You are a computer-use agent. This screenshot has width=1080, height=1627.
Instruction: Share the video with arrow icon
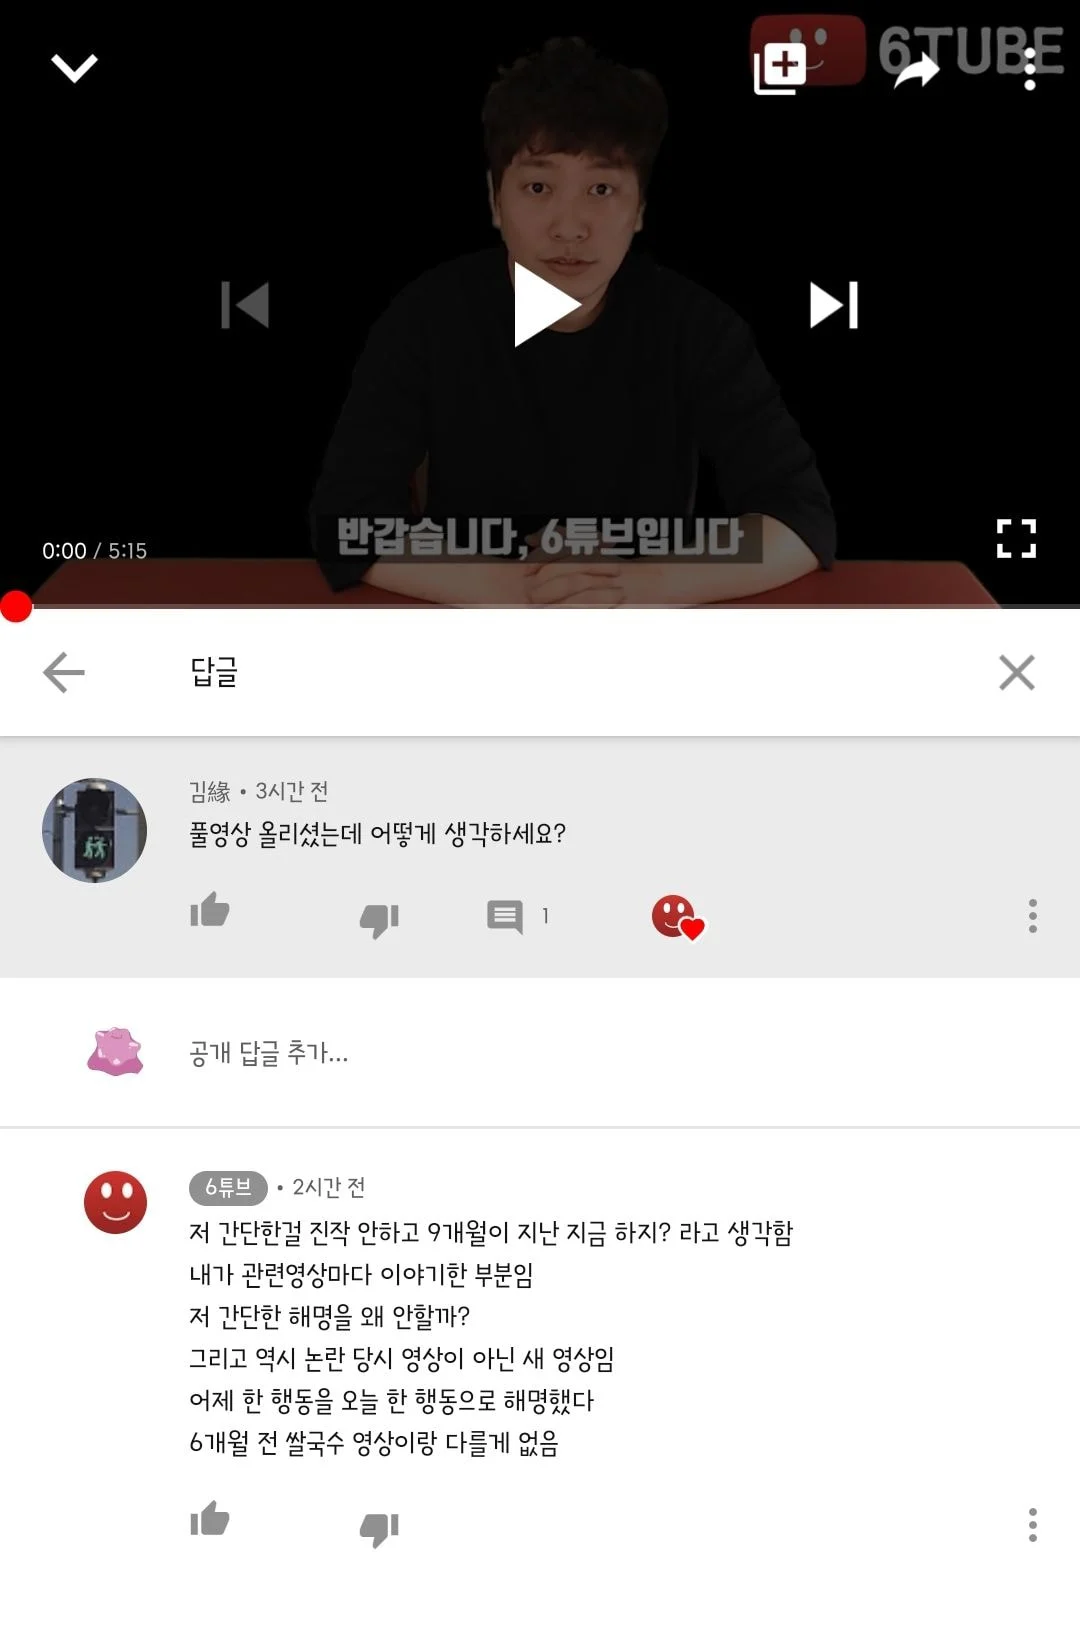916,70
